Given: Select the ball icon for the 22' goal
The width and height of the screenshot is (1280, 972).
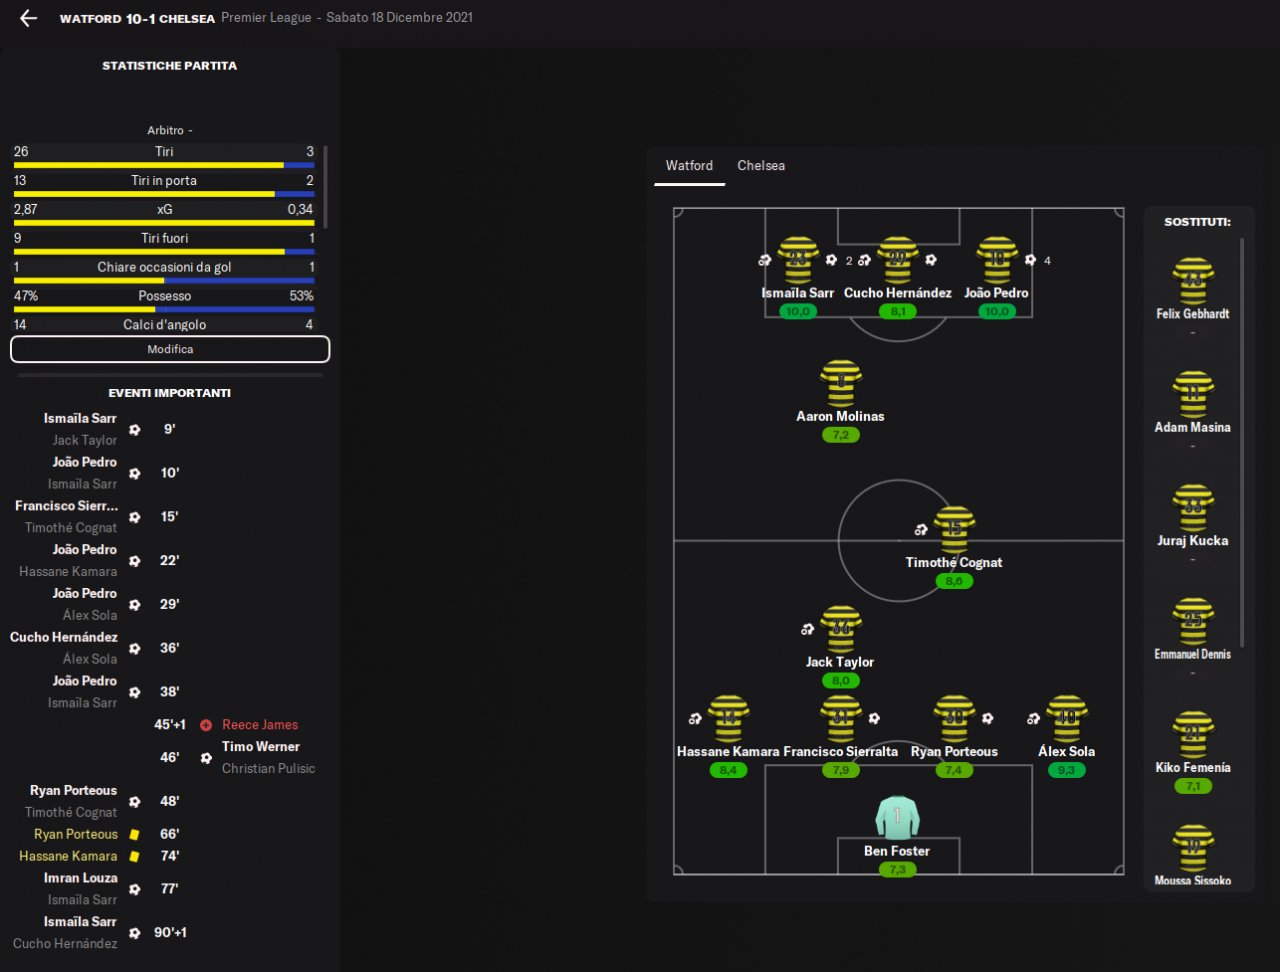Looking at the screenshot, I should coord(135,561).
